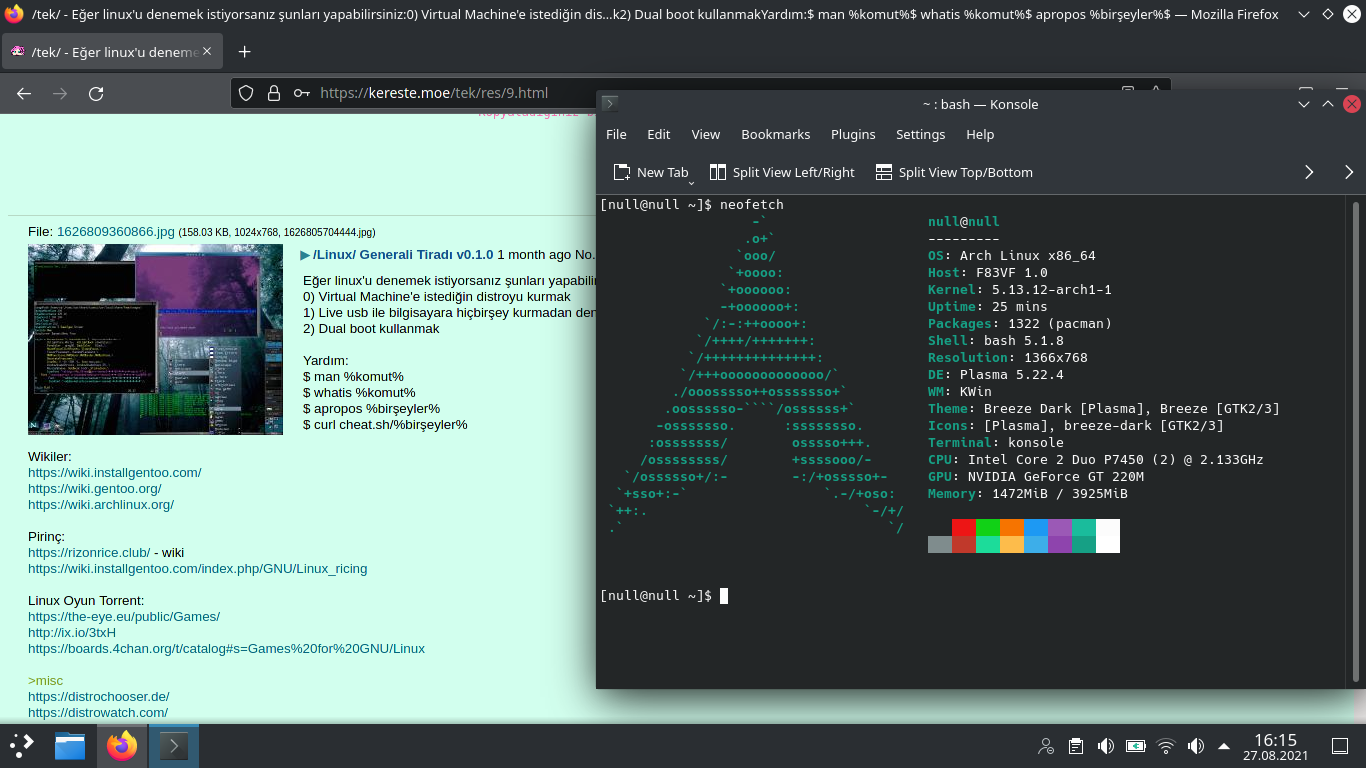1366x768 pixels.
Task: Click the triangle before /Linux/ Generali Tiradı
Action: (305, 255)
